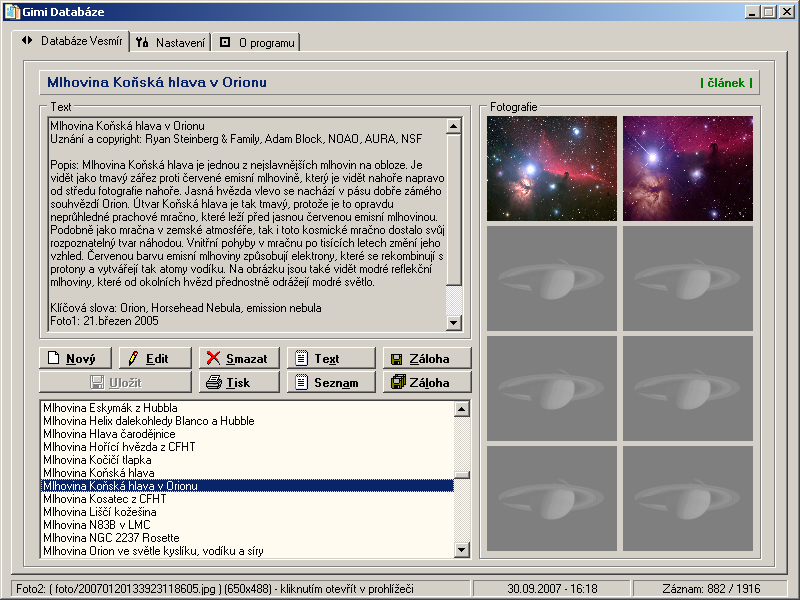Viewport: 800px width, 600px height.
Task: Click the lower Záloha multi-disk button
Action: pyautogui.click(x=420, y=382)
